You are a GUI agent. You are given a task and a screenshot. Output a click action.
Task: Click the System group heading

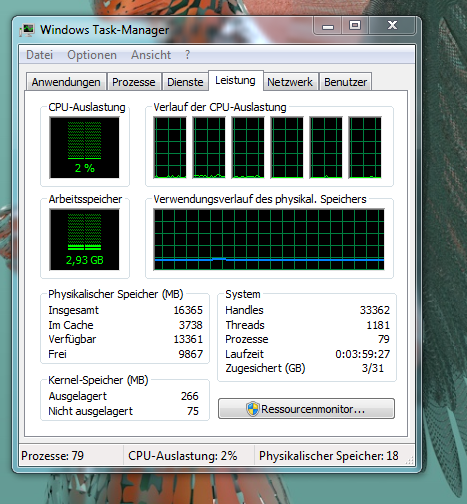point(243,294)
